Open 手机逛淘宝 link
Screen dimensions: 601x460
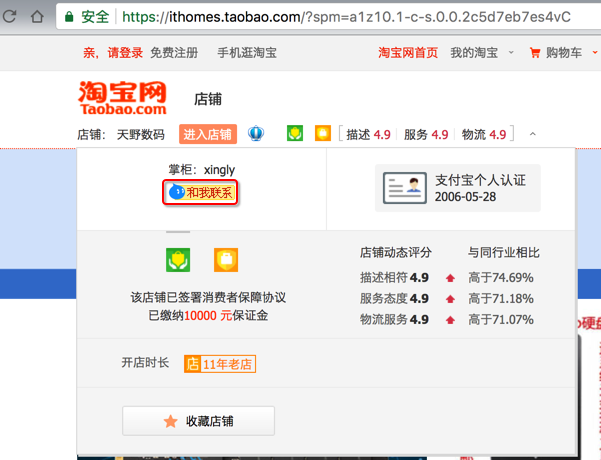[x=247, y=53]
